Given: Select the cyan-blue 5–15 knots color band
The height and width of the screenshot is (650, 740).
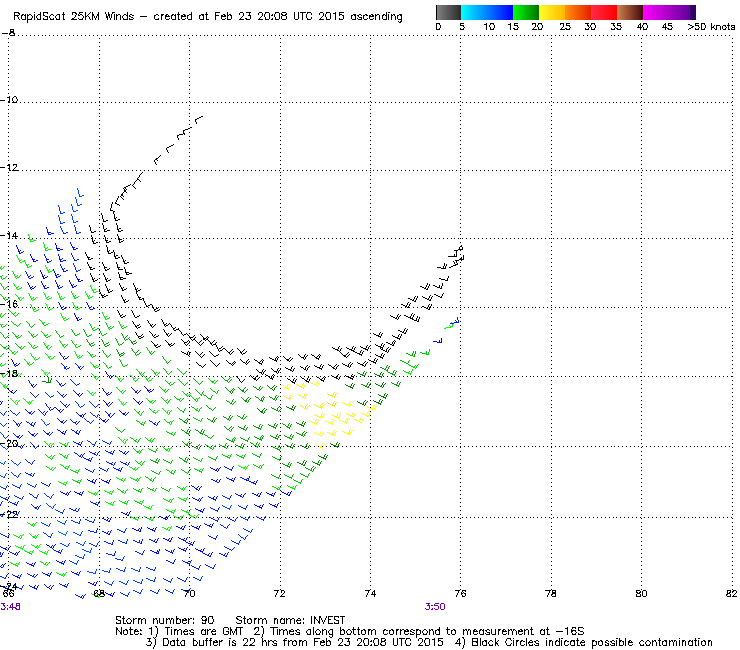Looking at the screenshot, I should 487,12.
